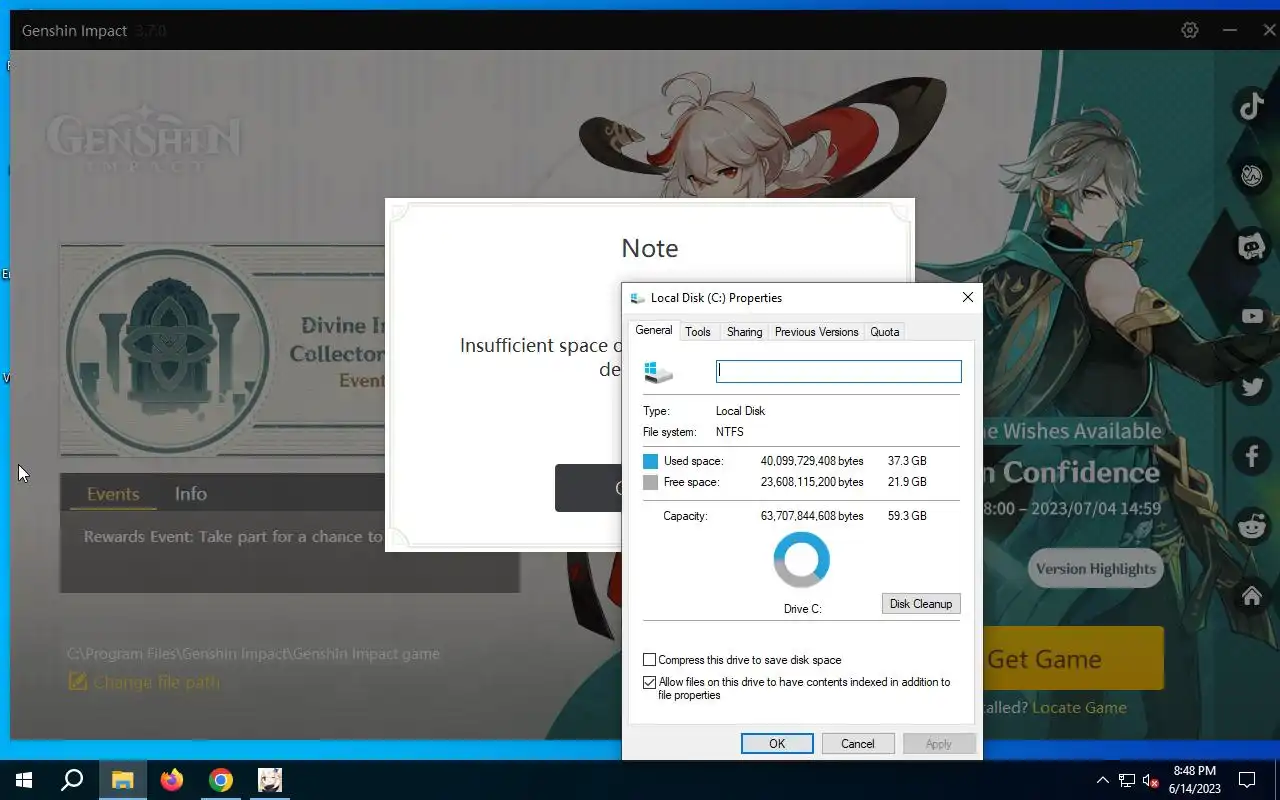Open the HoYoLAB community icon in sidebar
The height and width of the screenshot is (800, 1280).
pyautogui.click(x=1252, y=176)
